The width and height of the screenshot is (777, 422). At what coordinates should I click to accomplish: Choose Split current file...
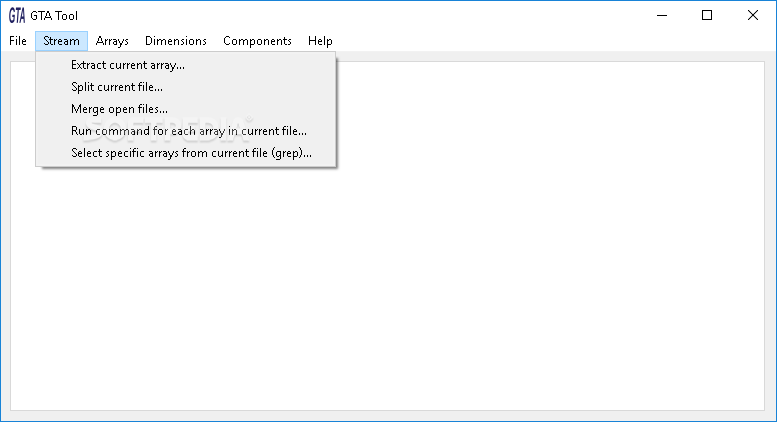[x=186, y=87]
